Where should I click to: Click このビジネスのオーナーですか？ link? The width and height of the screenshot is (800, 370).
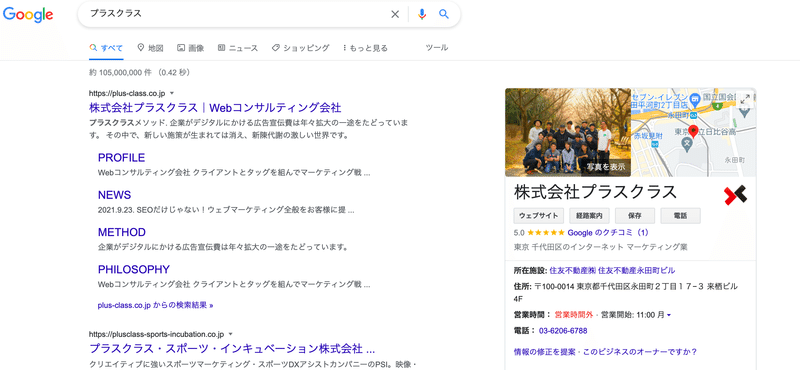pyautogui.click(x=640, y=352)
